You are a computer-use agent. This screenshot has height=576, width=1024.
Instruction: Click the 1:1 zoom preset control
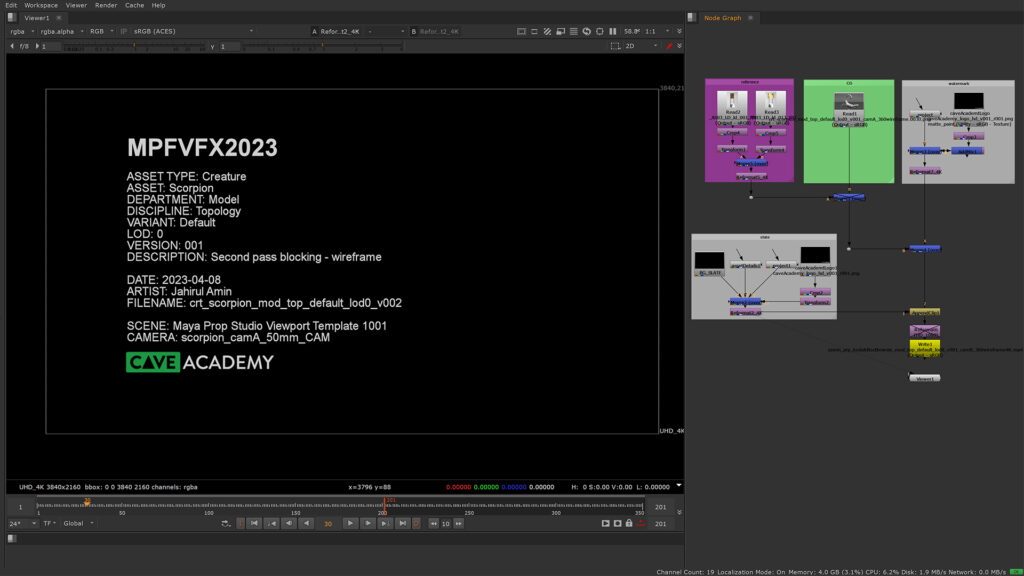pyautogui.click(x=650, y=31)
